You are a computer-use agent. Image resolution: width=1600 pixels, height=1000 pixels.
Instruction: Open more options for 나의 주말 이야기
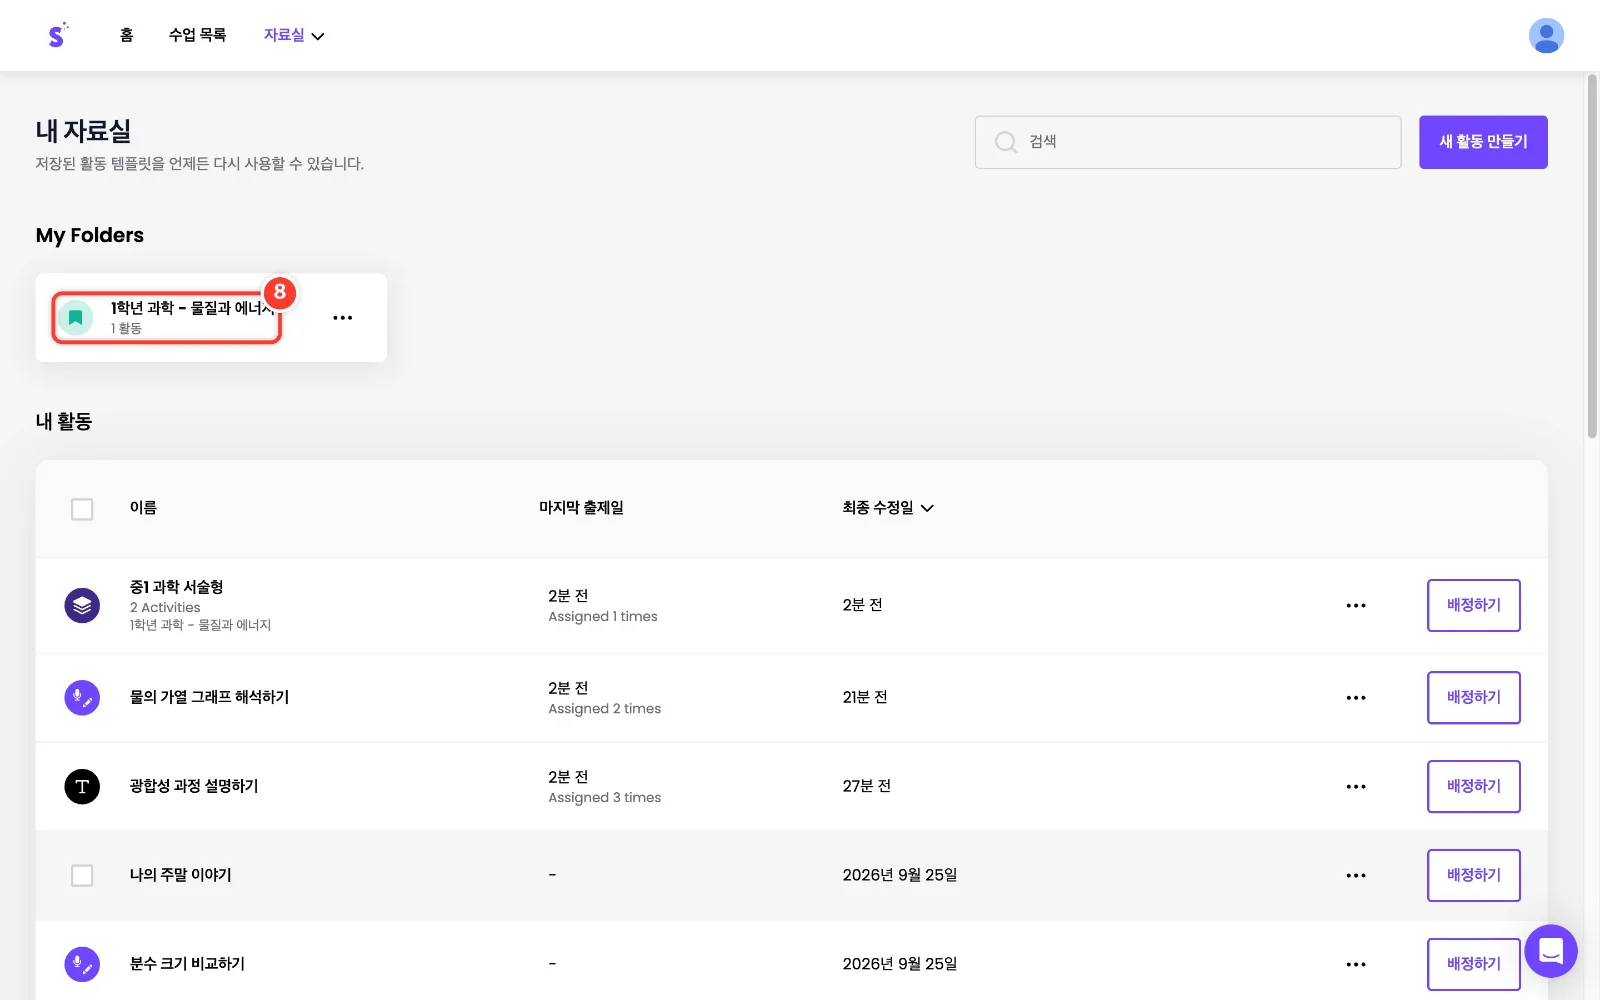pyautogui.click(x=1356, y=875)
